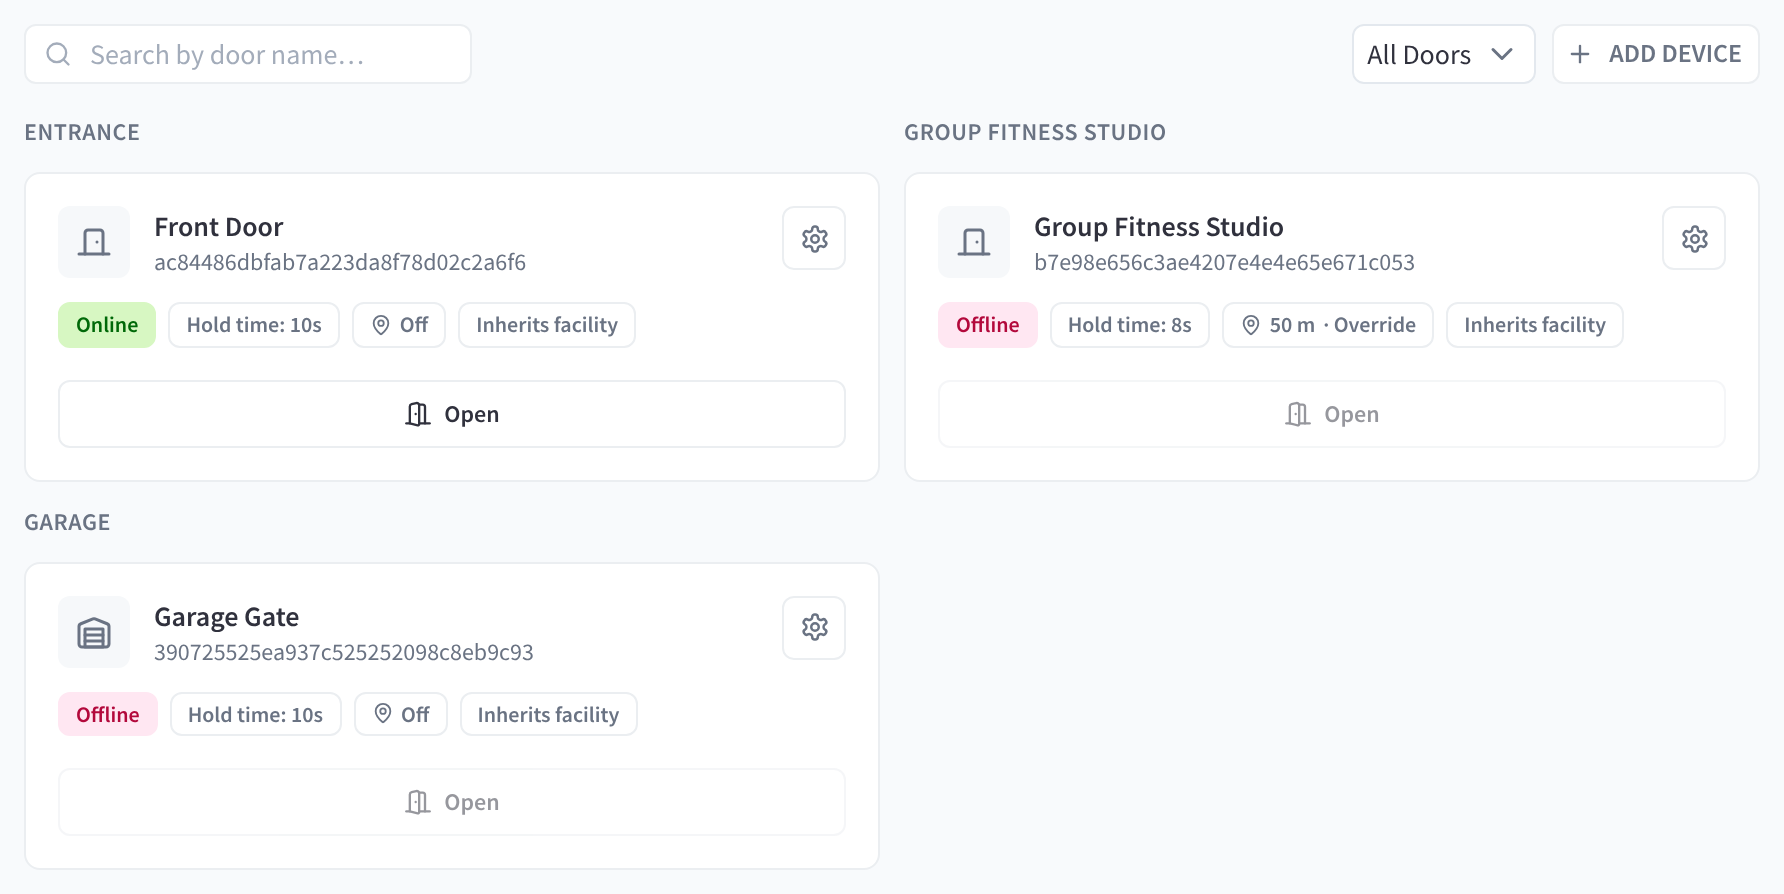This screenshot has height=894, width=1784.
Task: Click the Group Fitness Studio door icon
Action: pos(974,242)
